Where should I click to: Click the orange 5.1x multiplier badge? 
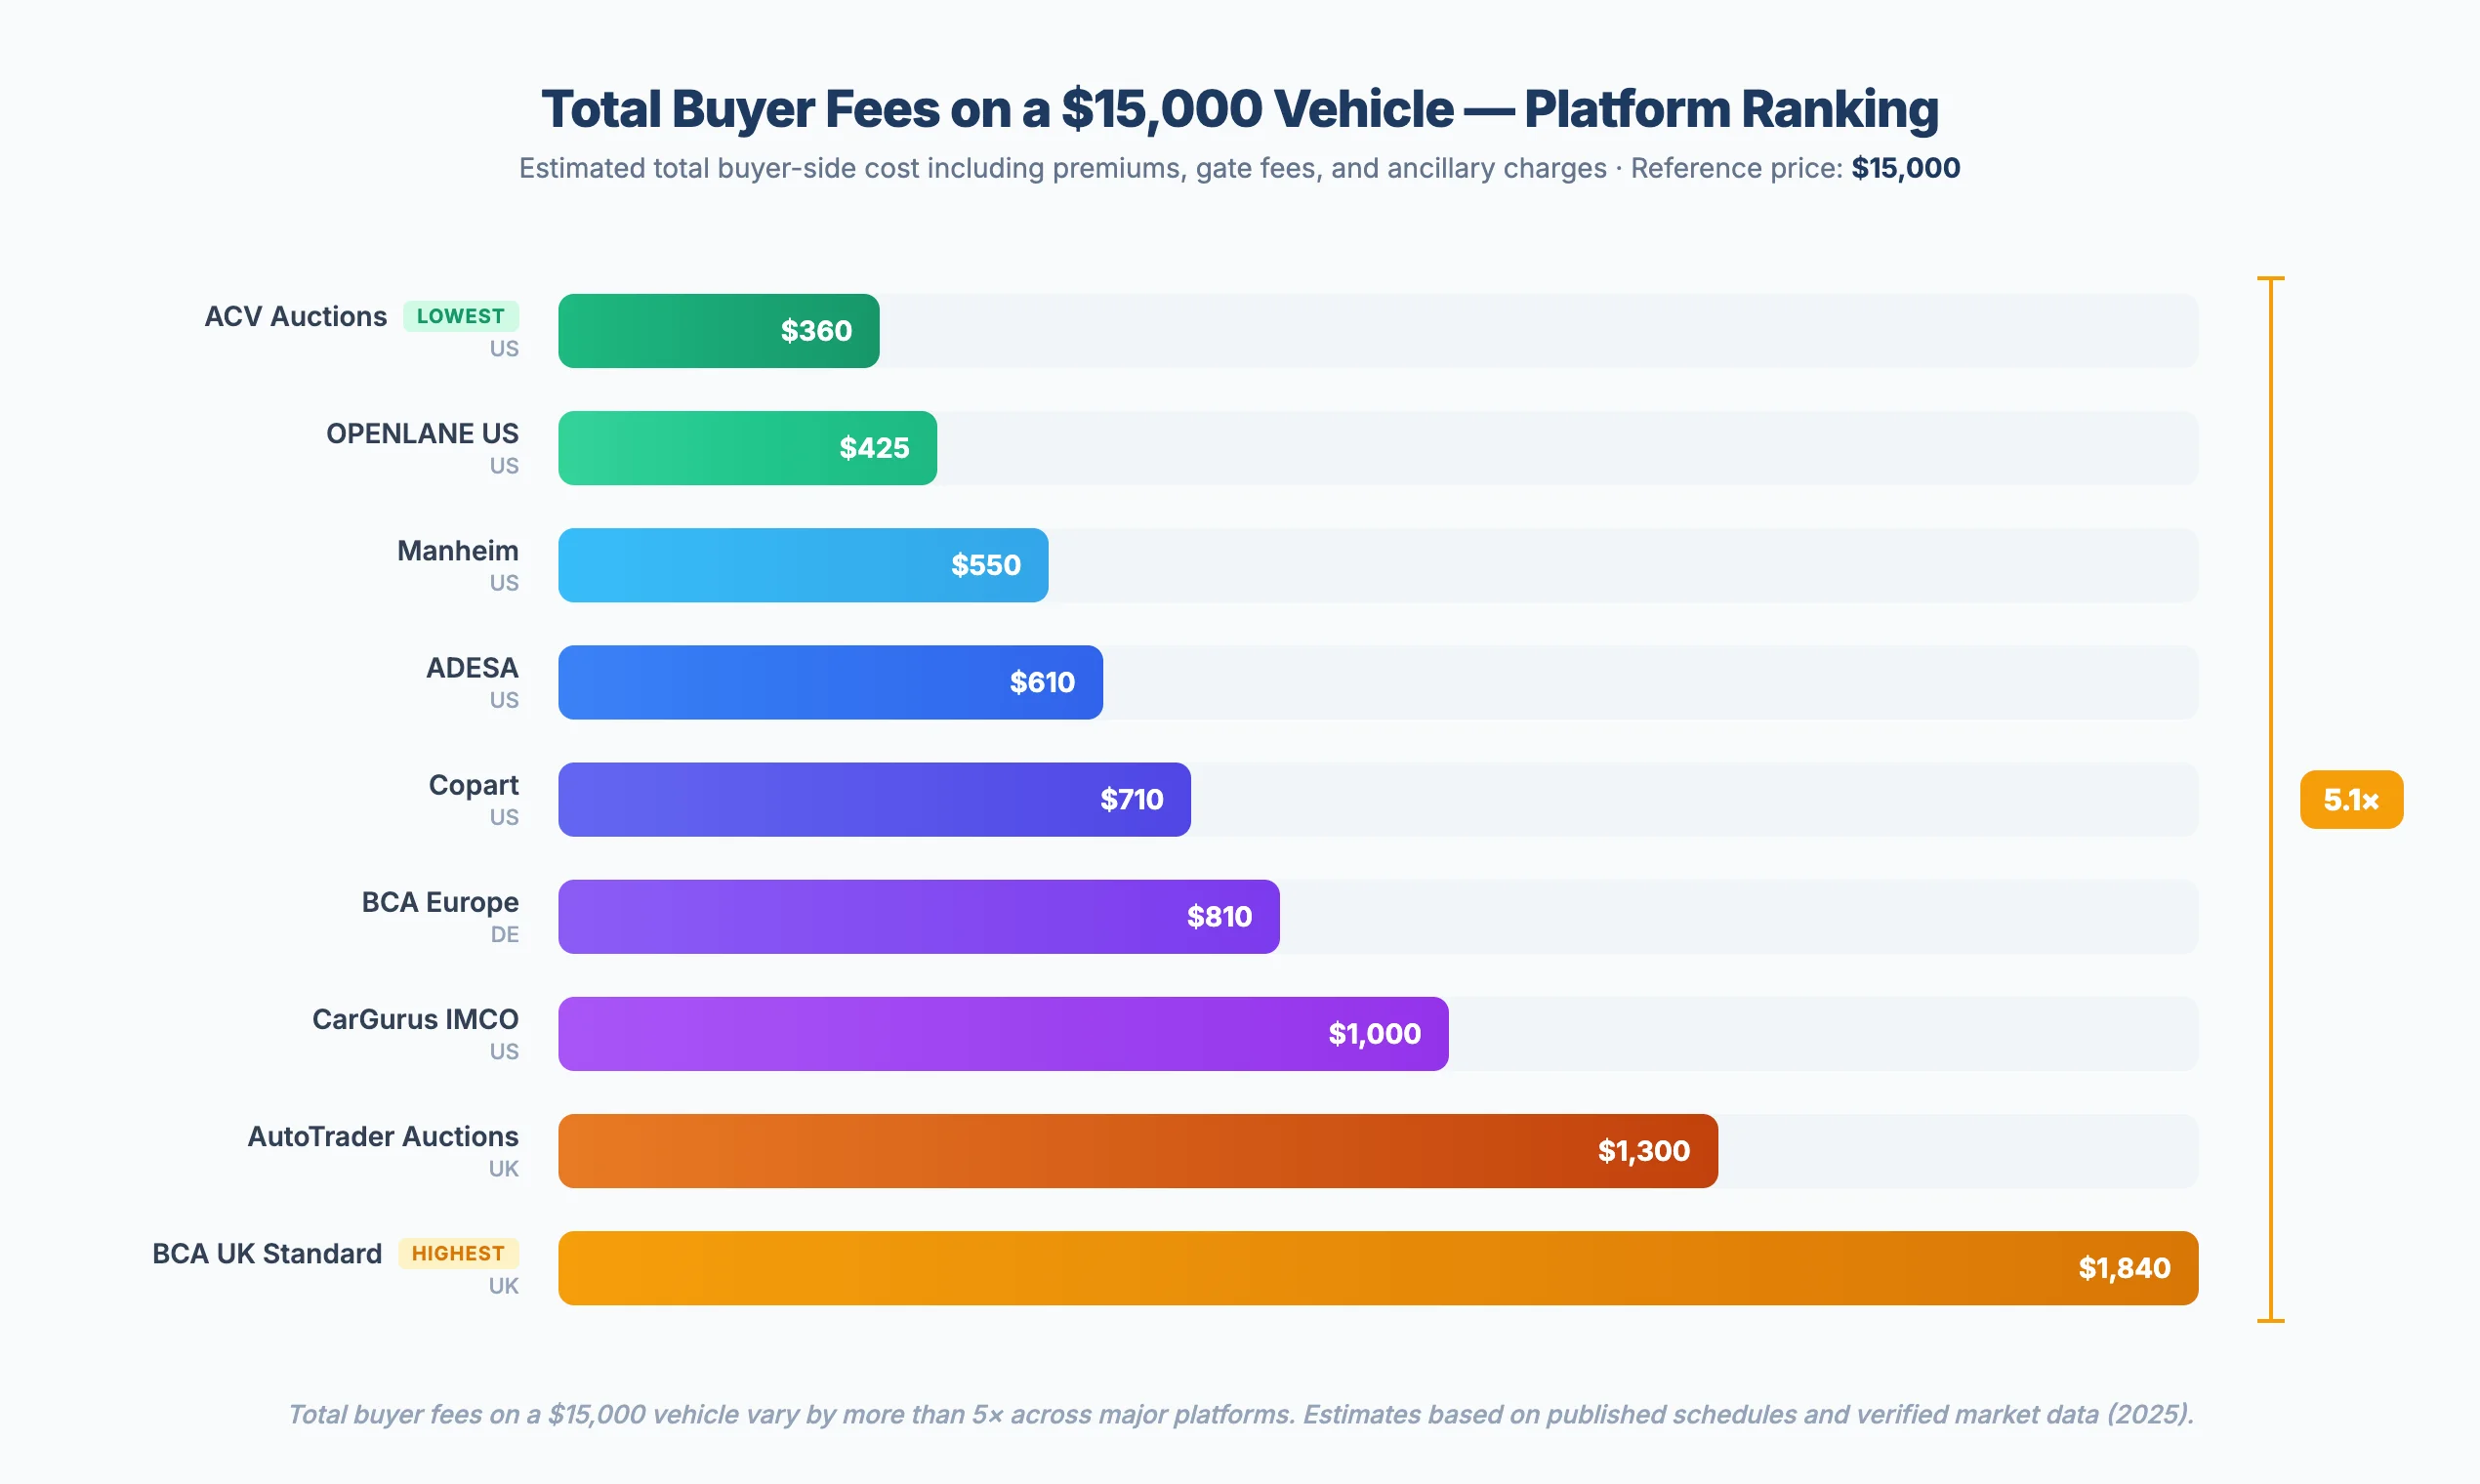pos(2351,799)
